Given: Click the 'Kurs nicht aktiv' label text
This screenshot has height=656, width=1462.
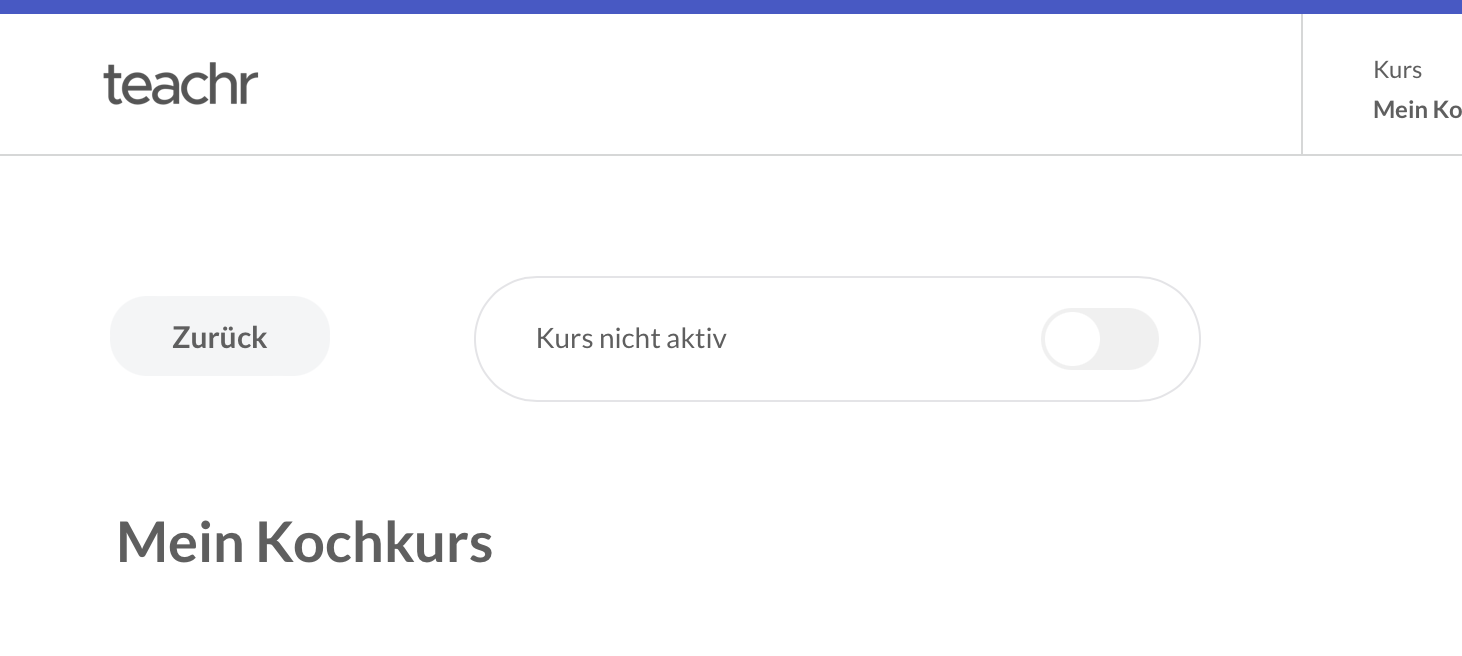Looking at the screenshot, I should [631, 339].
